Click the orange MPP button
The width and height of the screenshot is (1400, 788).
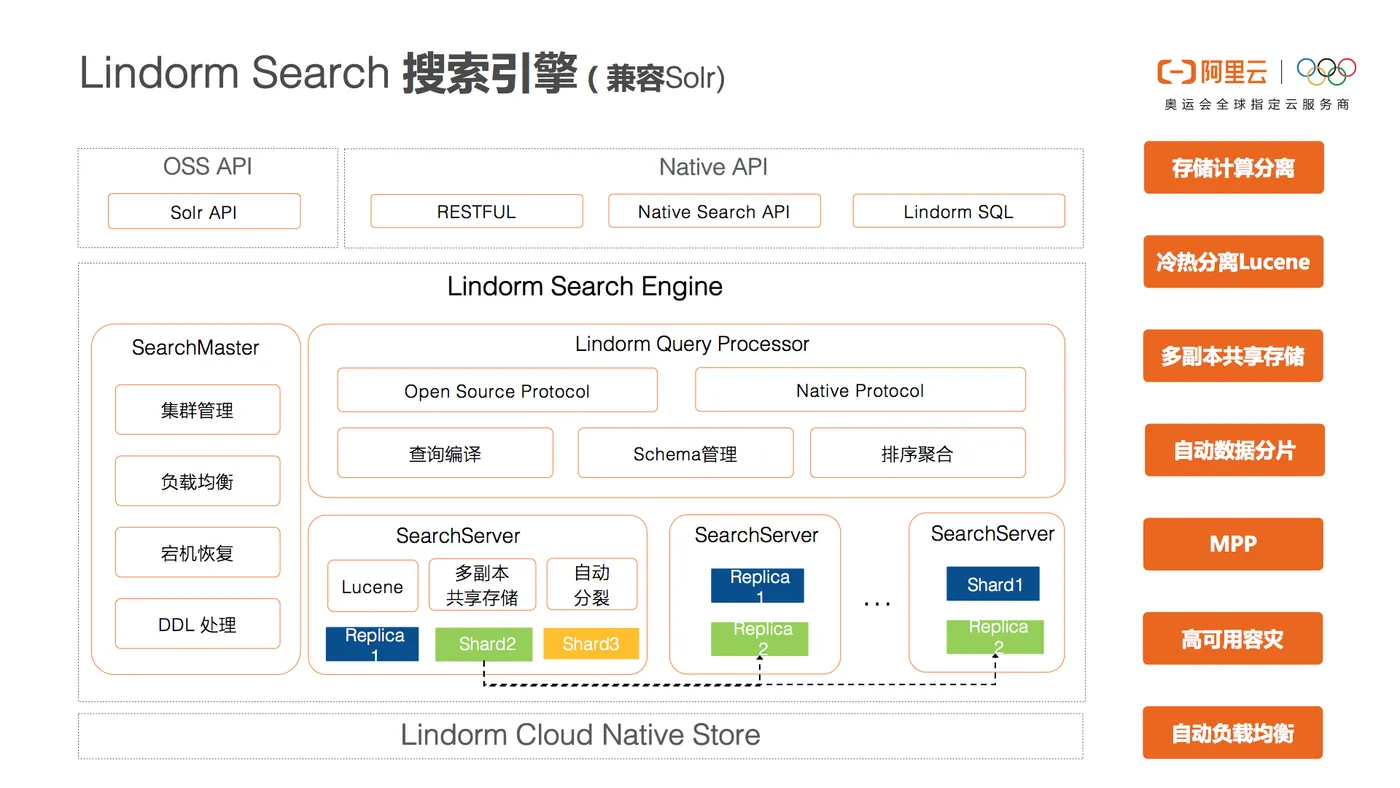(x=1233, y=545)
